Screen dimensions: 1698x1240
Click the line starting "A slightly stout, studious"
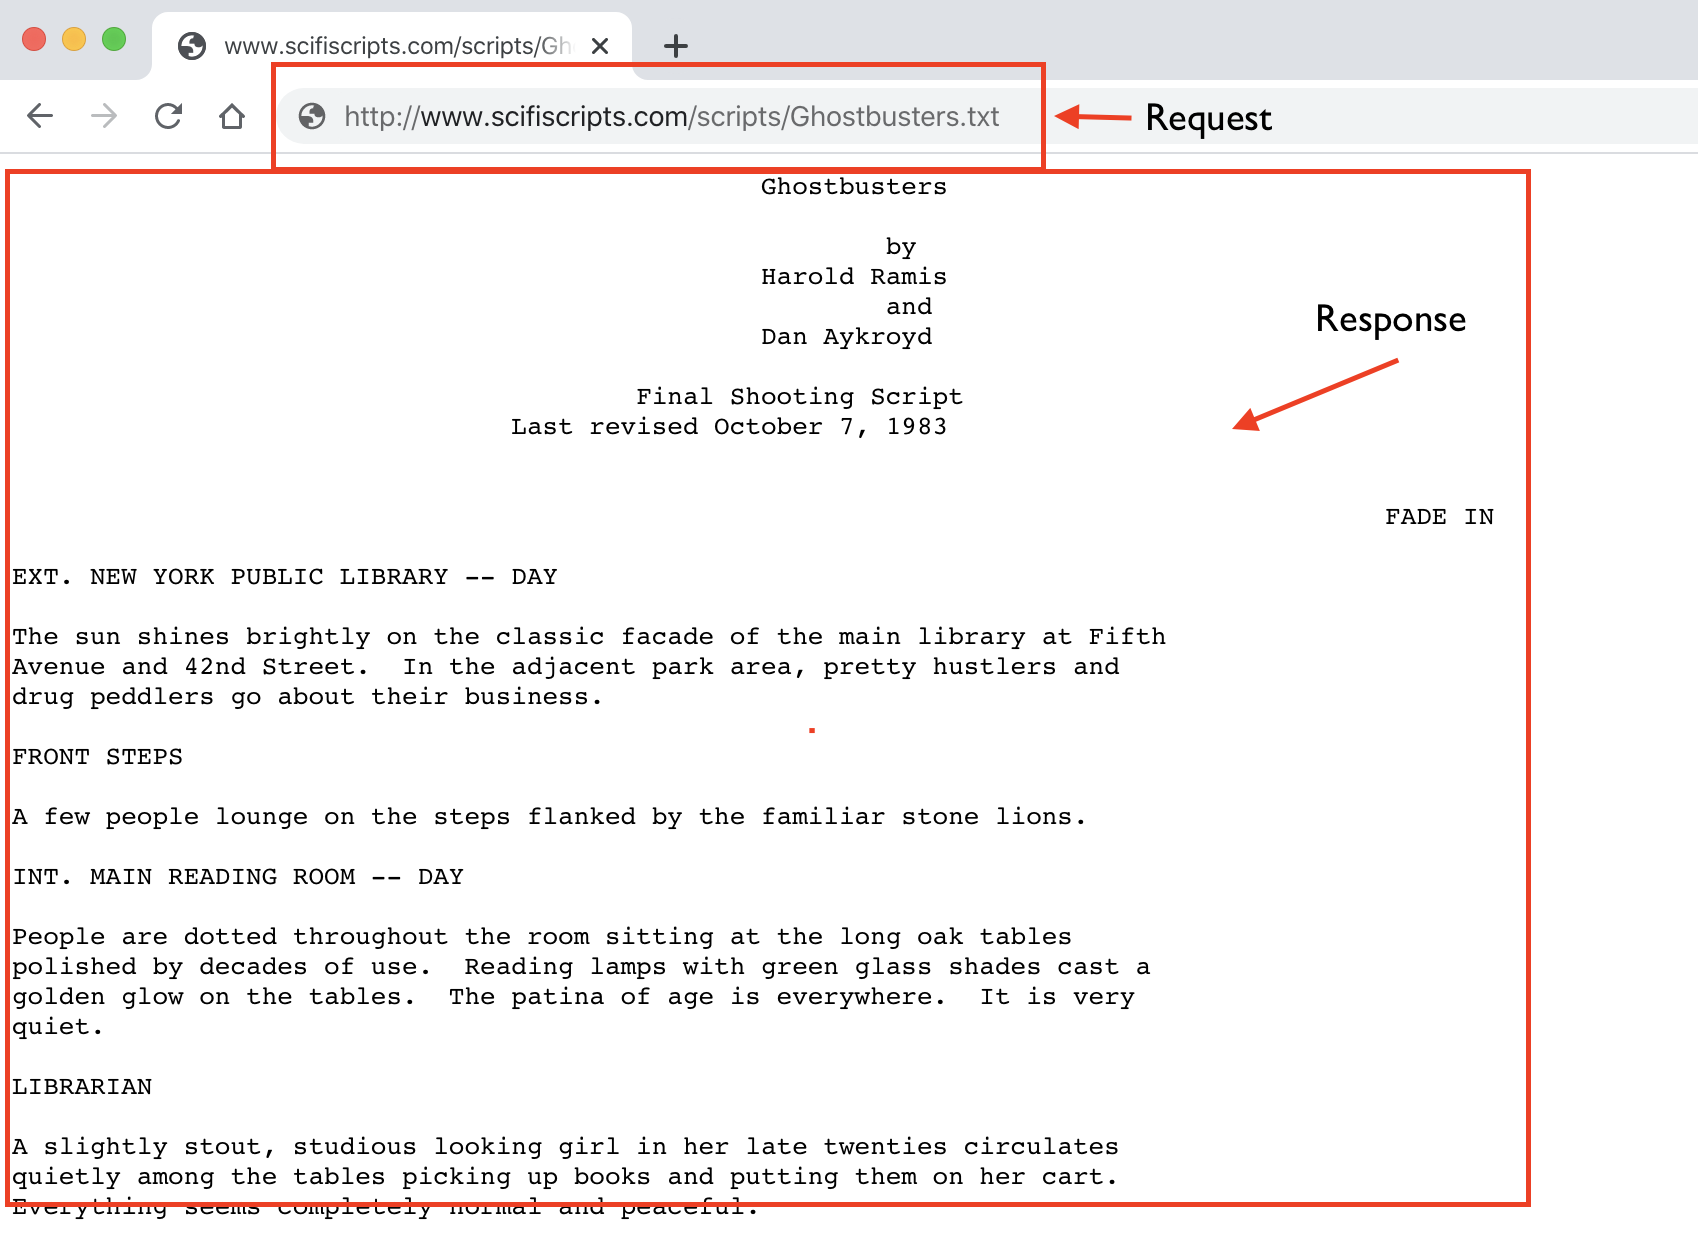565,1147
